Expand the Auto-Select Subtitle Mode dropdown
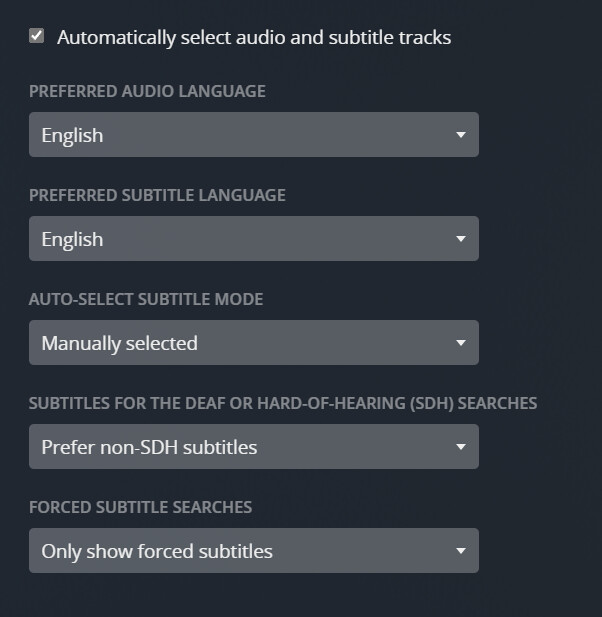 [253, 343]
